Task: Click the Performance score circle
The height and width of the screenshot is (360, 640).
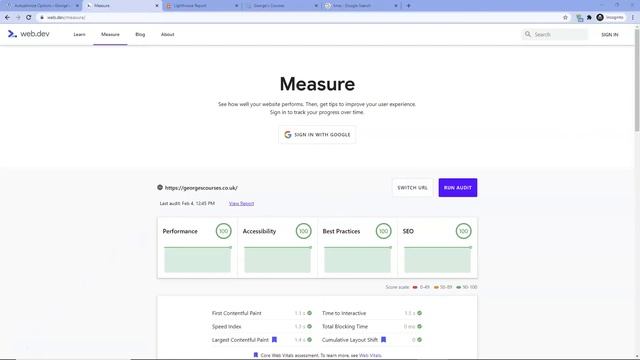Action: (x=223, y=231)
